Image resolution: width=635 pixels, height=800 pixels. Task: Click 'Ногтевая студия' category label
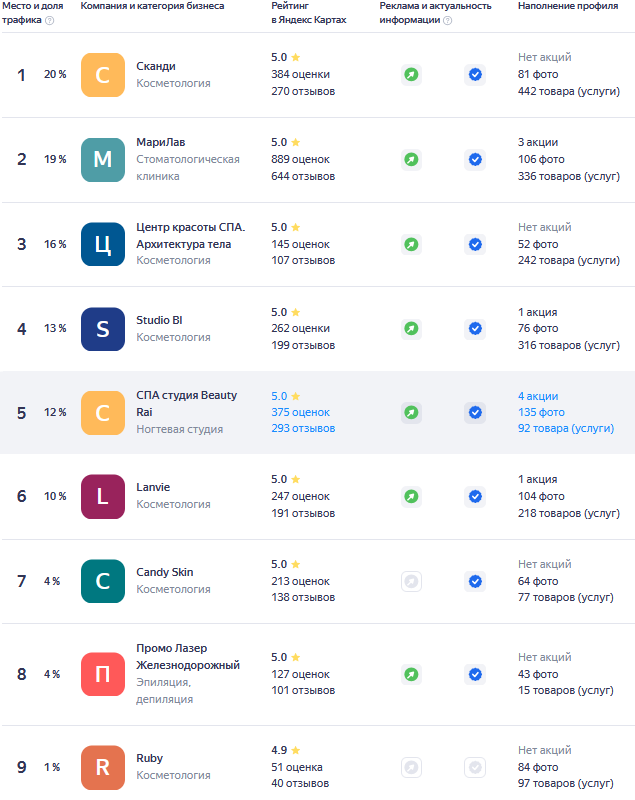click(x=180, y=430)
